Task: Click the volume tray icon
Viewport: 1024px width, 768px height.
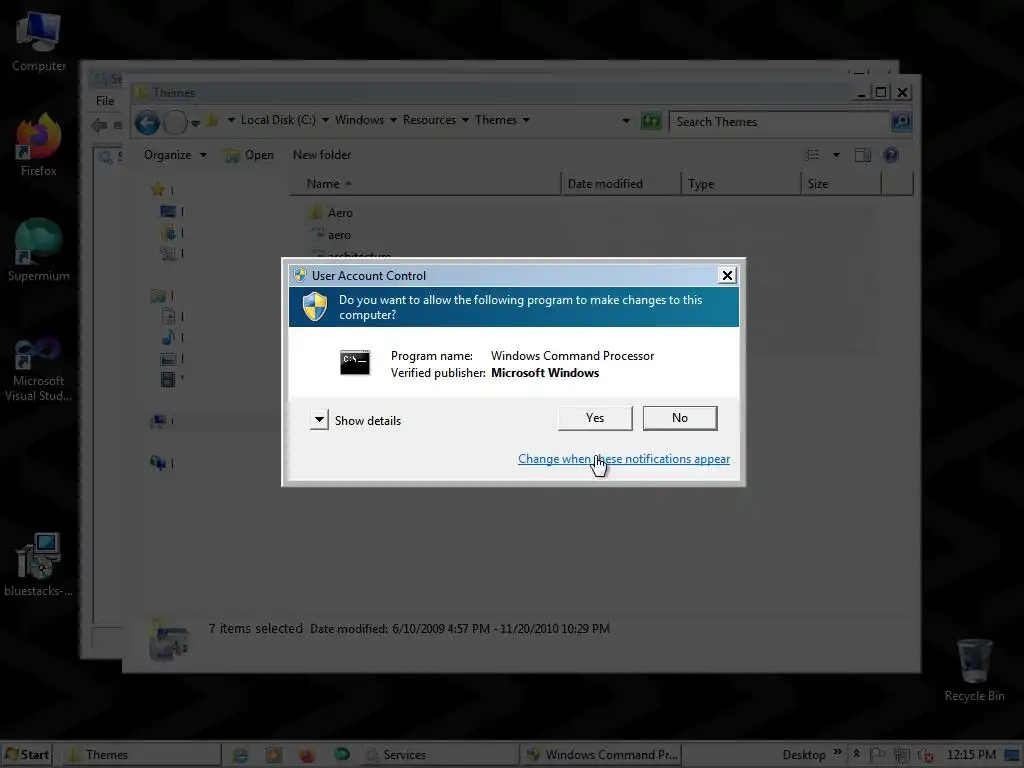Action: point(925,755)
